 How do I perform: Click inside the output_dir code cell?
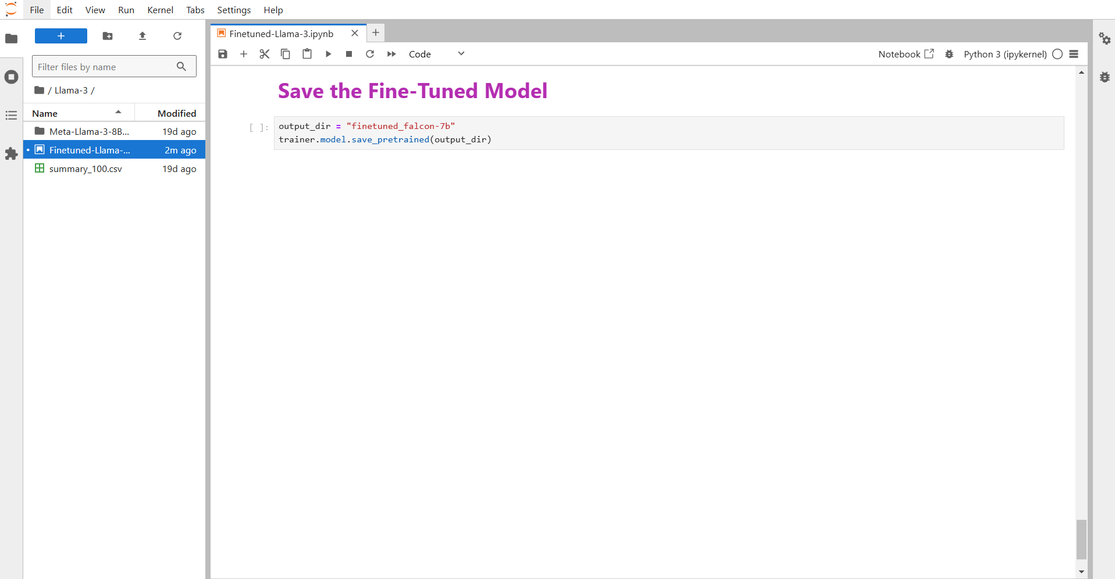[x=669, y=133]
